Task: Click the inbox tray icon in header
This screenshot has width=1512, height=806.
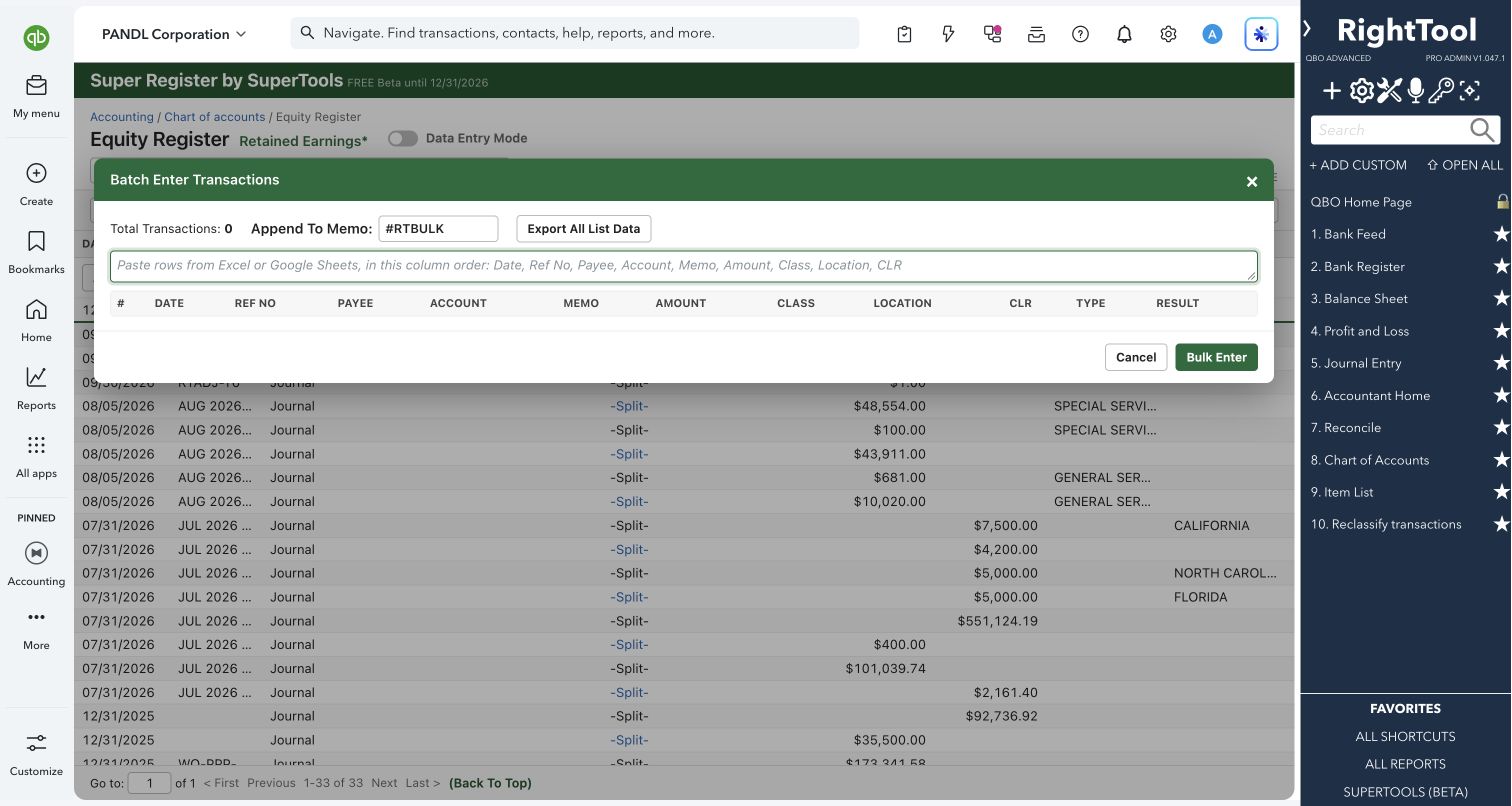Action: click(1036, 34)
